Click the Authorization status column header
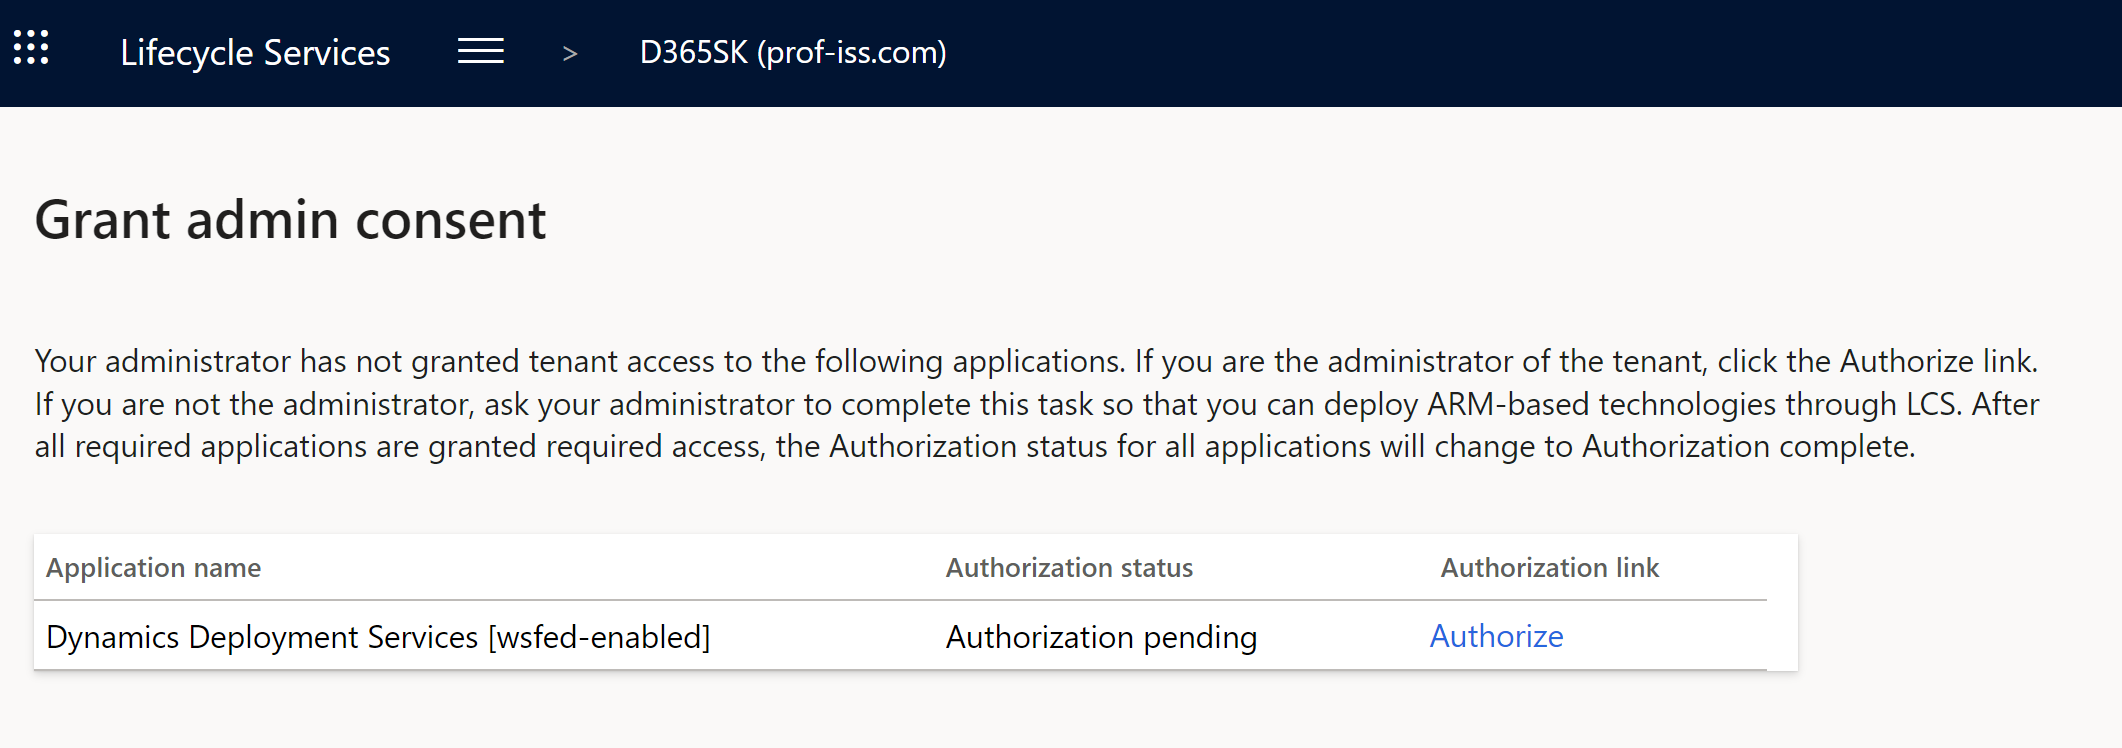Image resolution: width=2122 pixels, height=748 pixels. coord(1069,567)
